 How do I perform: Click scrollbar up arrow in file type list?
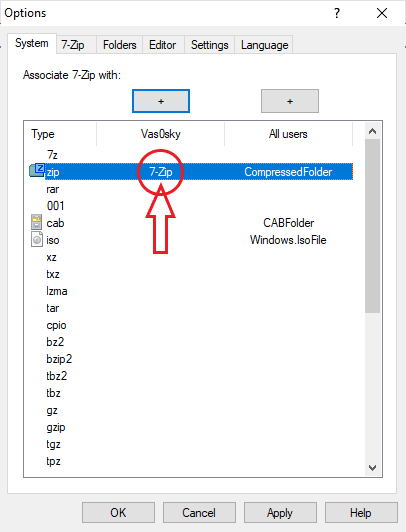[x=372, y=131]
